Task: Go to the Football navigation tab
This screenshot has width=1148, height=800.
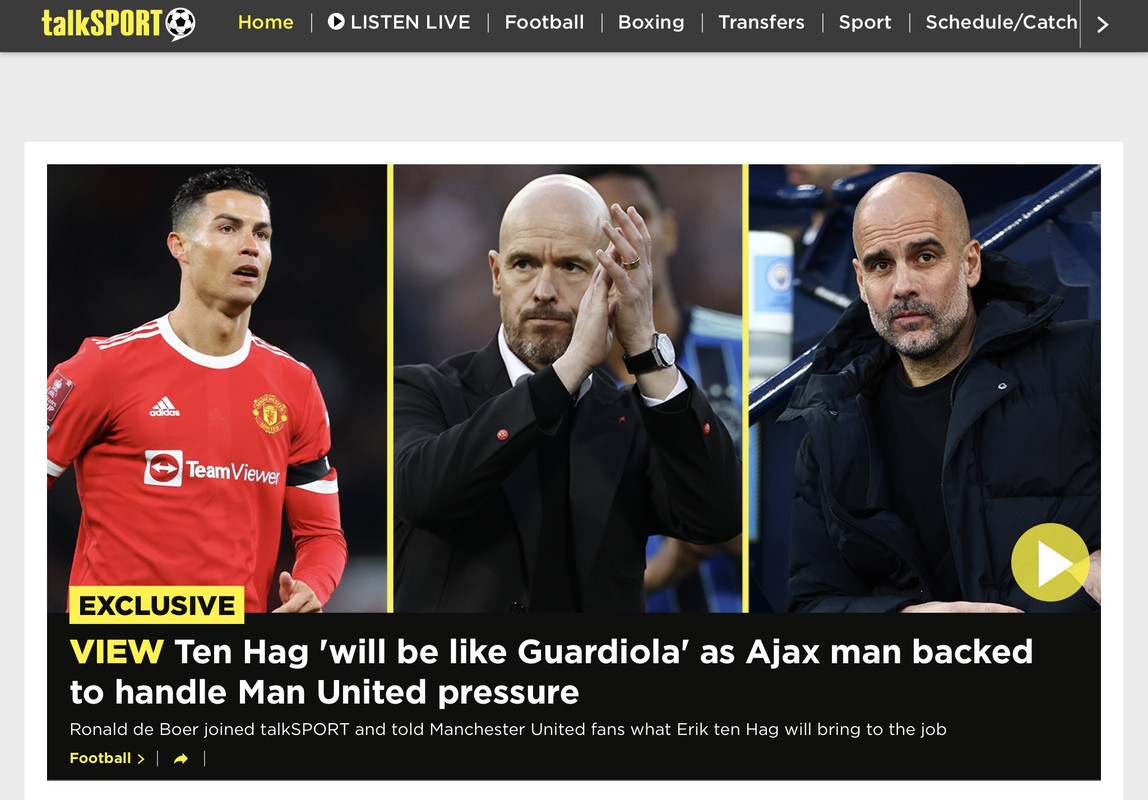Action: (x=544, y=22)
